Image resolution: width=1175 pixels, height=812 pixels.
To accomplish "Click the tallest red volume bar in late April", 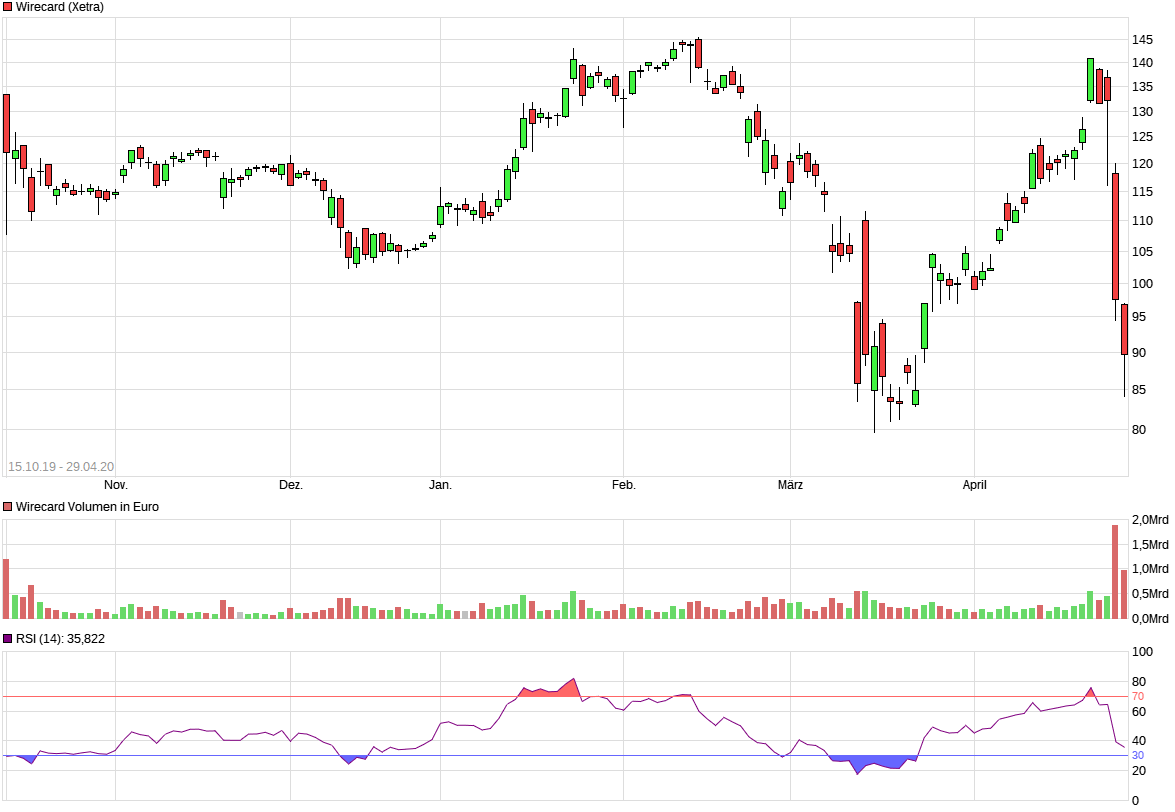I will pyautogui.click(x=1115, y=572).
